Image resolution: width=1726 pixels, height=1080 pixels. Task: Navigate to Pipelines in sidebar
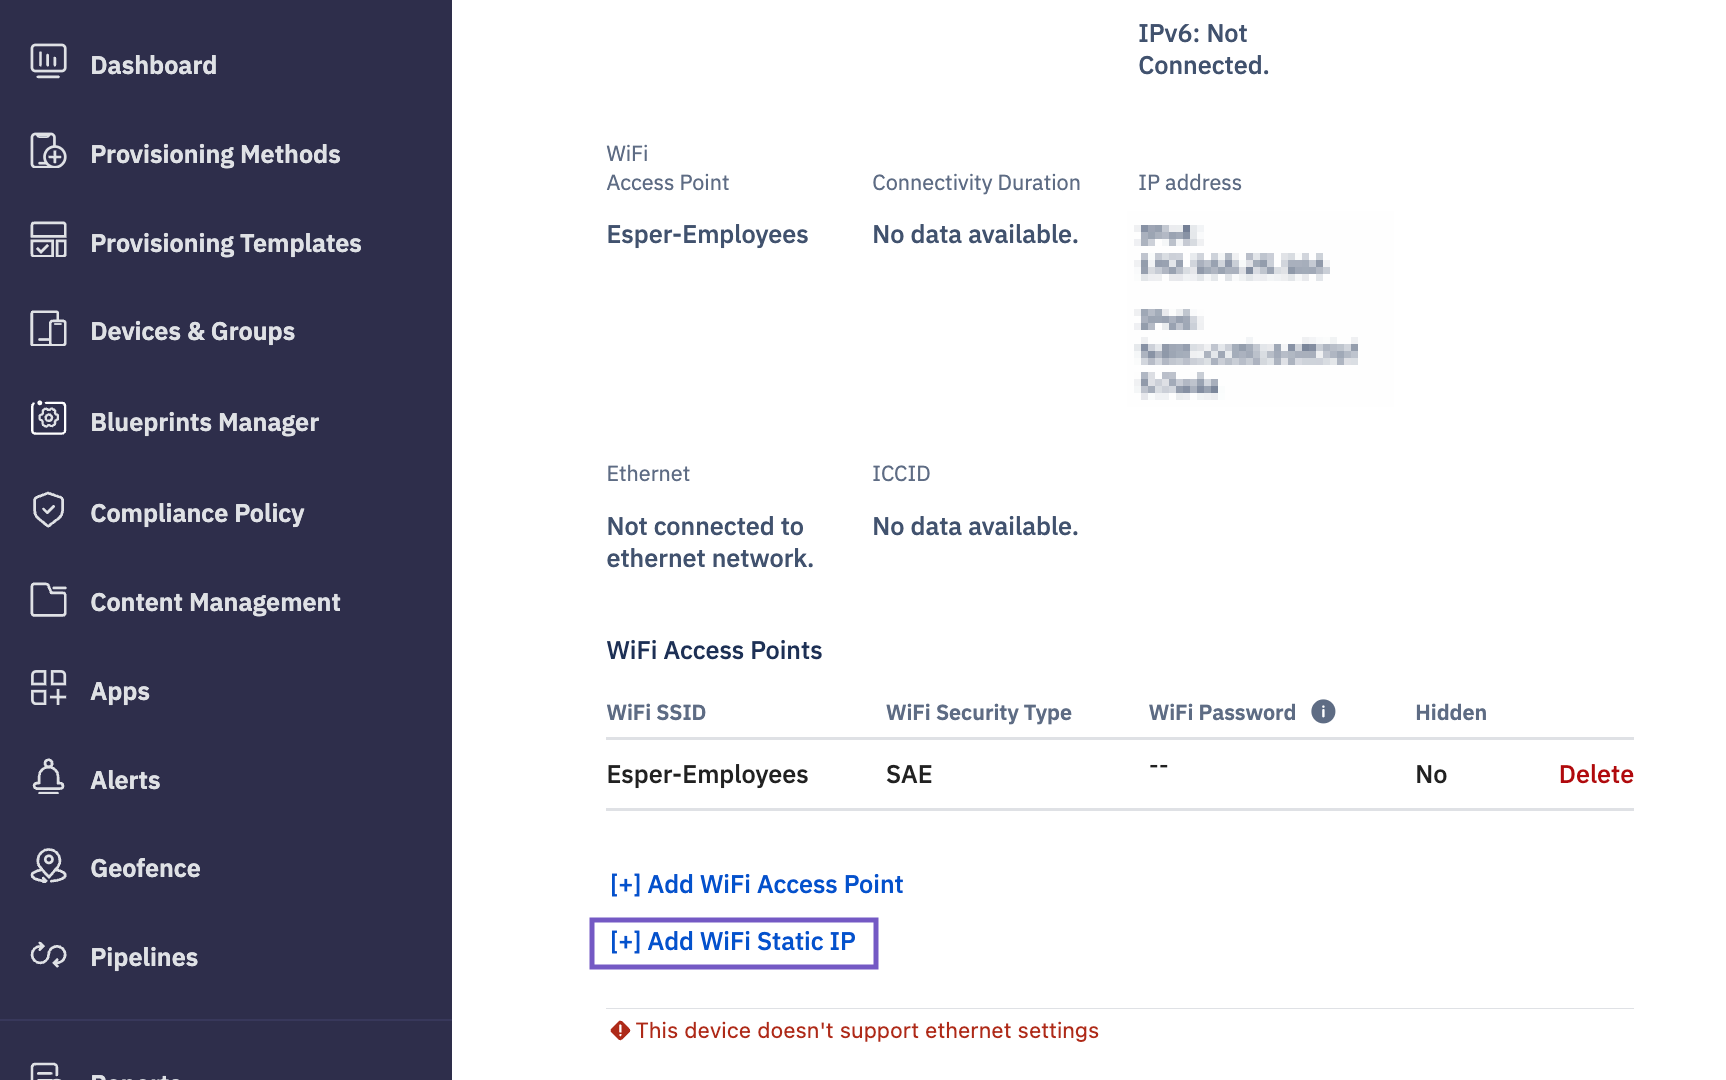point(144,957)
